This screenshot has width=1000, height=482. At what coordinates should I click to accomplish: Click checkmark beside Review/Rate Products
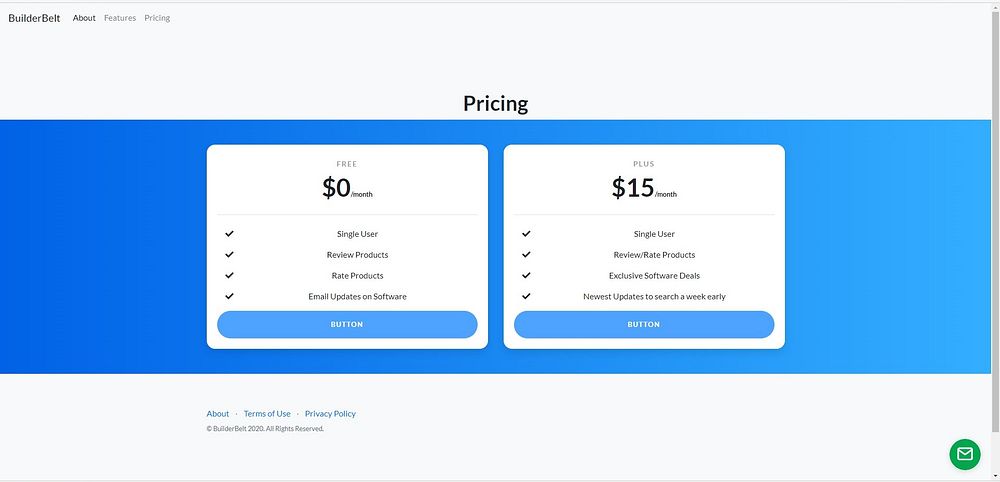click(x=526, y=254)
